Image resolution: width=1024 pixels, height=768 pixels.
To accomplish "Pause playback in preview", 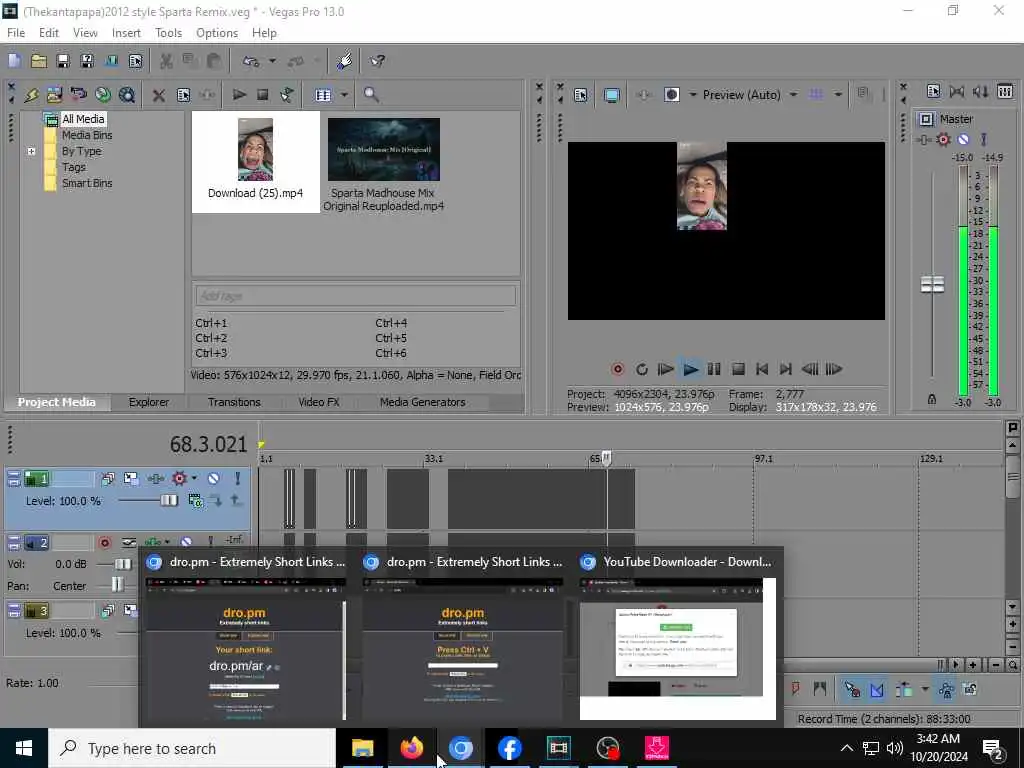I will [x=714, y=370].
